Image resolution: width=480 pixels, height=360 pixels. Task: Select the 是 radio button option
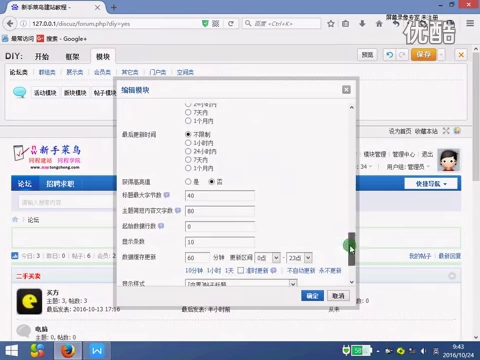click(x=188, y=182)
